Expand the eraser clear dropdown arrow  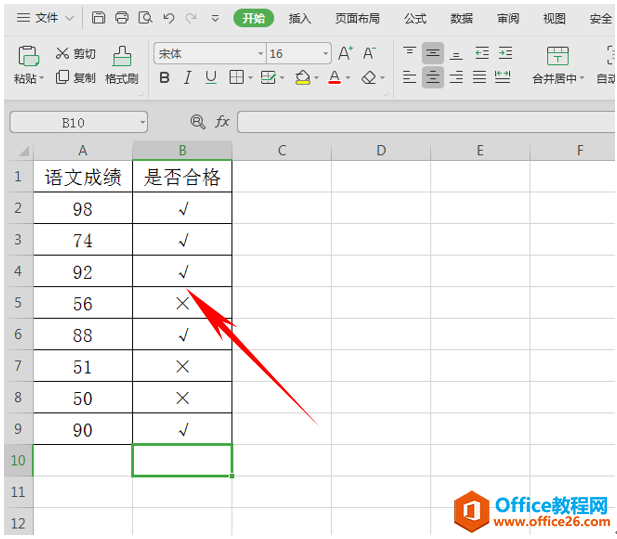[382, 78]
